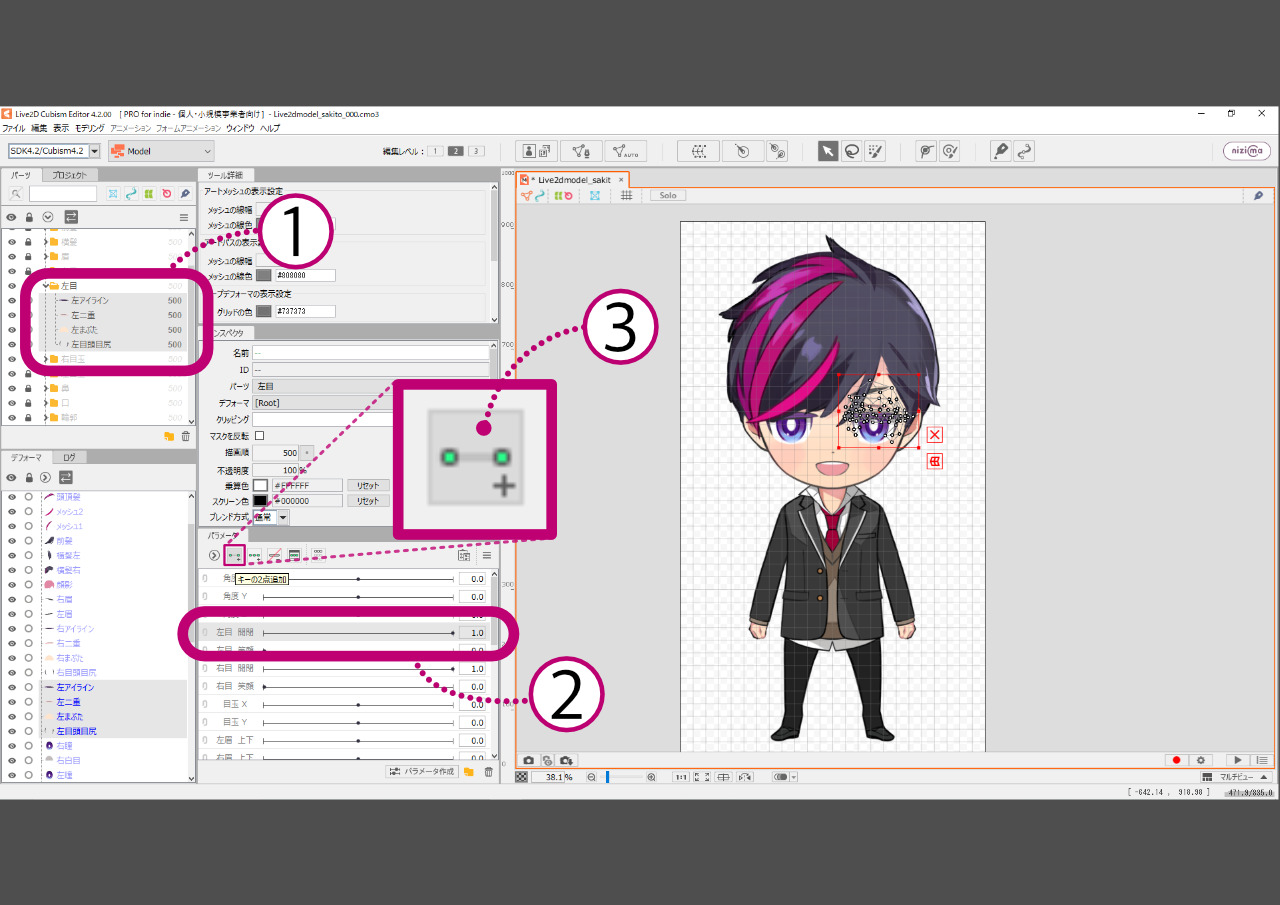Image resolution: width=1280 pixels, height=905 pixels.
Task: Click the 右目 開閉 parameter slider
Action: point(358,669)
